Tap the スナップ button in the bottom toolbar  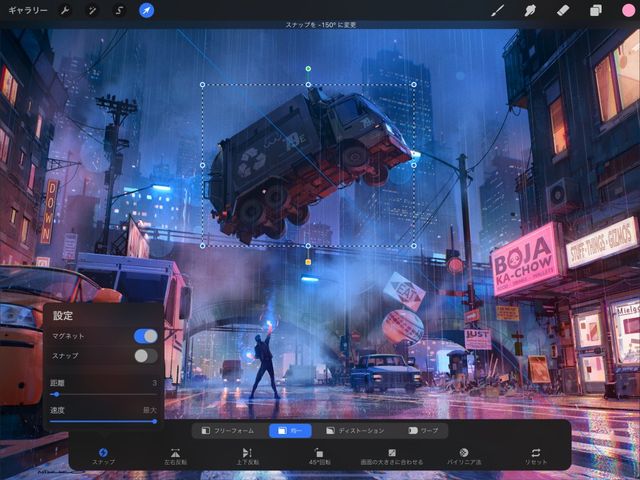click(x=103, y=456)
